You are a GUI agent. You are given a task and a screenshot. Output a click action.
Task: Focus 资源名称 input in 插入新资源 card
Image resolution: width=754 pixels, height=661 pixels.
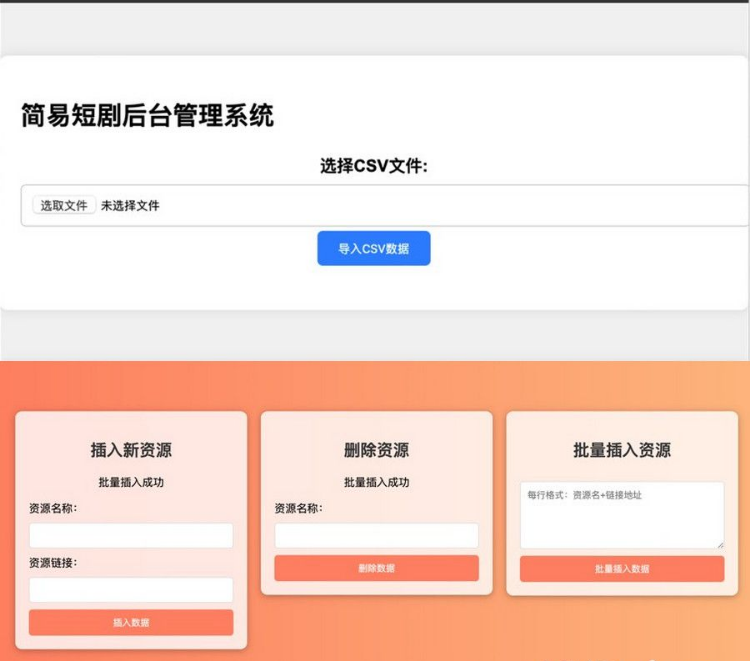coord(131,535)
